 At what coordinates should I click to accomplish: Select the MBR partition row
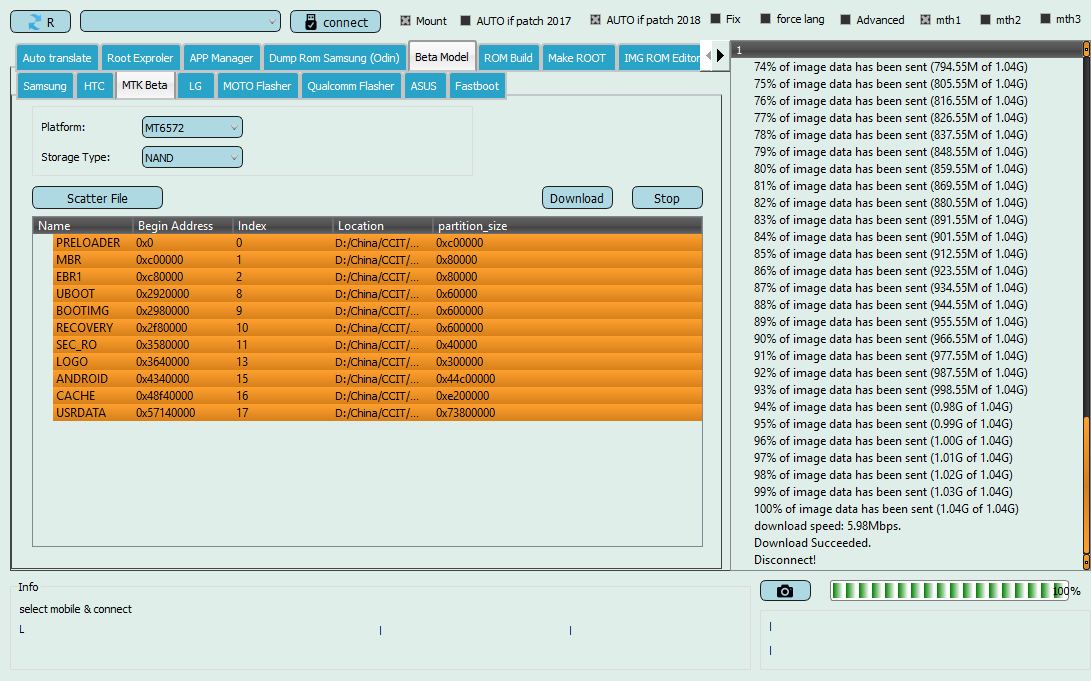[377, 259]
